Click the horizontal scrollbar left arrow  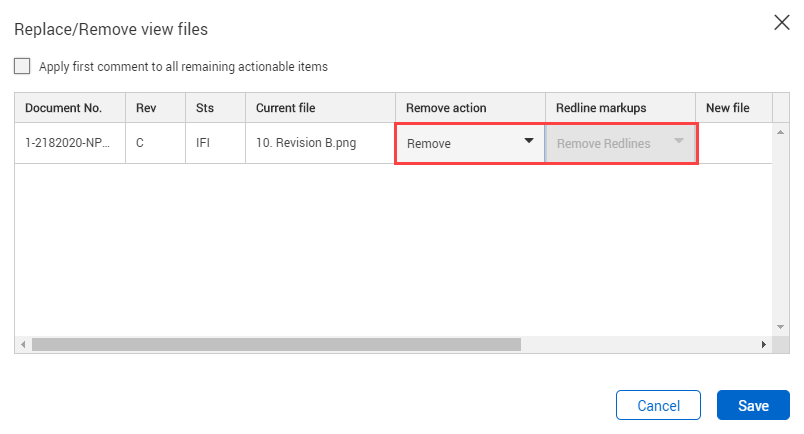coord(23,344)
